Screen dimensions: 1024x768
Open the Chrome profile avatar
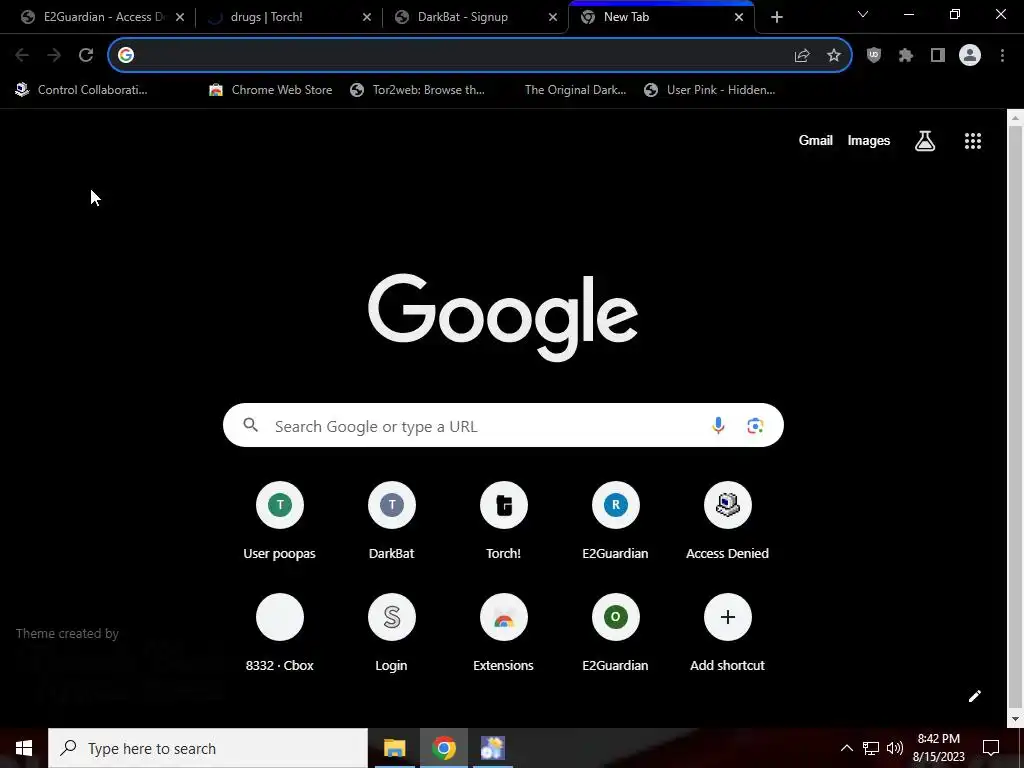point(970,56)
